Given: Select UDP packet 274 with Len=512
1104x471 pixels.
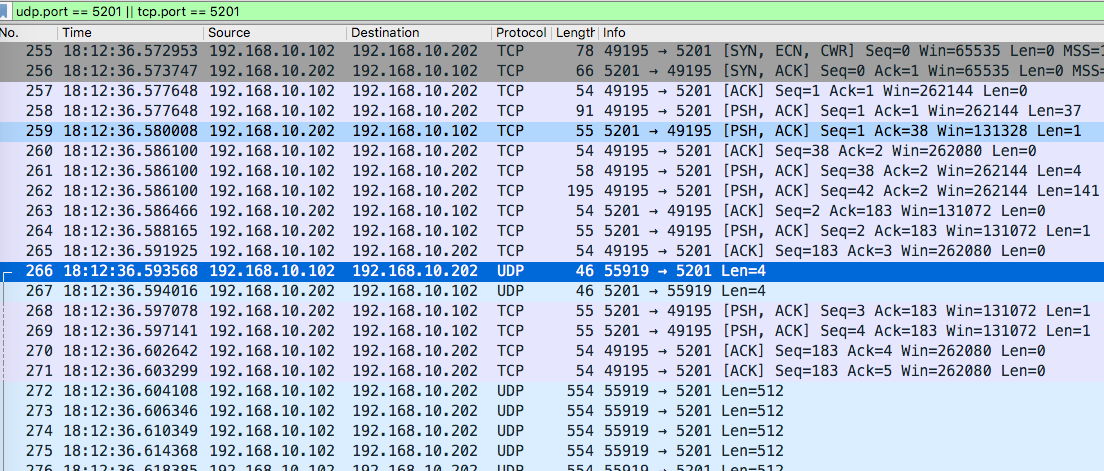Looking at the screenshot, I should (x=552, y=429).
